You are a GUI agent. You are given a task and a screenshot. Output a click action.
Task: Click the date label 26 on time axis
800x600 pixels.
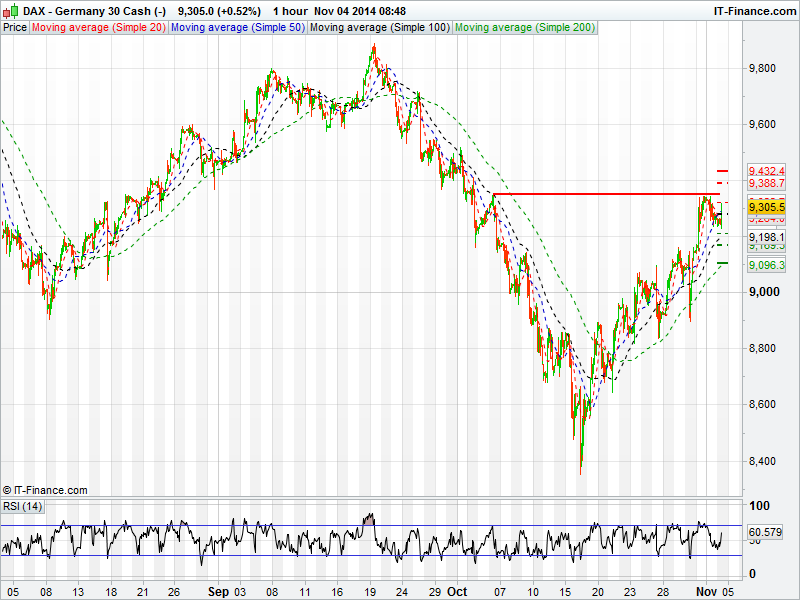[174, 592]
